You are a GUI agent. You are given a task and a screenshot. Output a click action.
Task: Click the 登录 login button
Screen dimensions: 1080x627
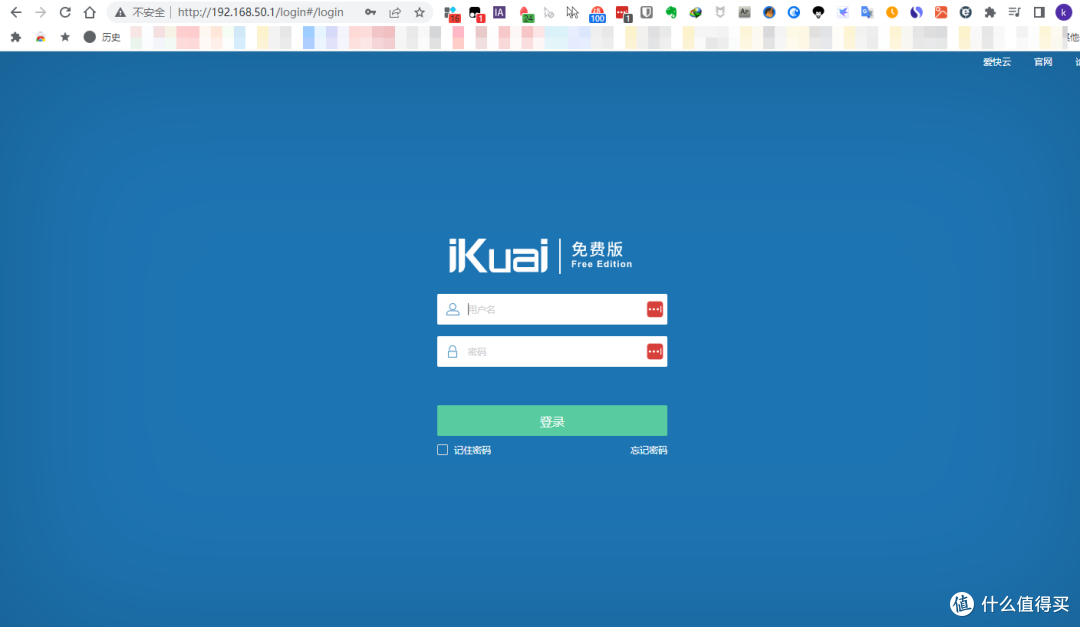click(x=551, y=420)
